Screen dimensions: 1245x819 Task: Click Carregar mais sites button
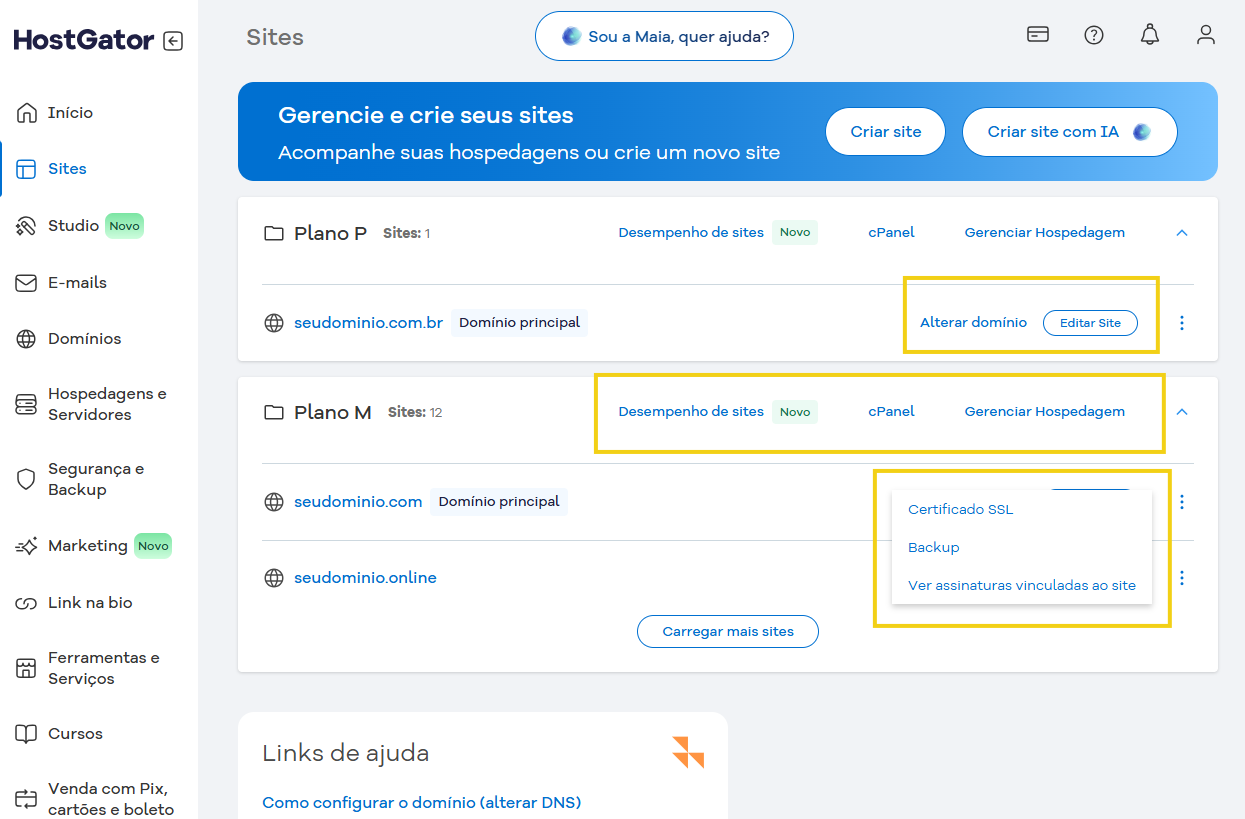tap(728, 631)
